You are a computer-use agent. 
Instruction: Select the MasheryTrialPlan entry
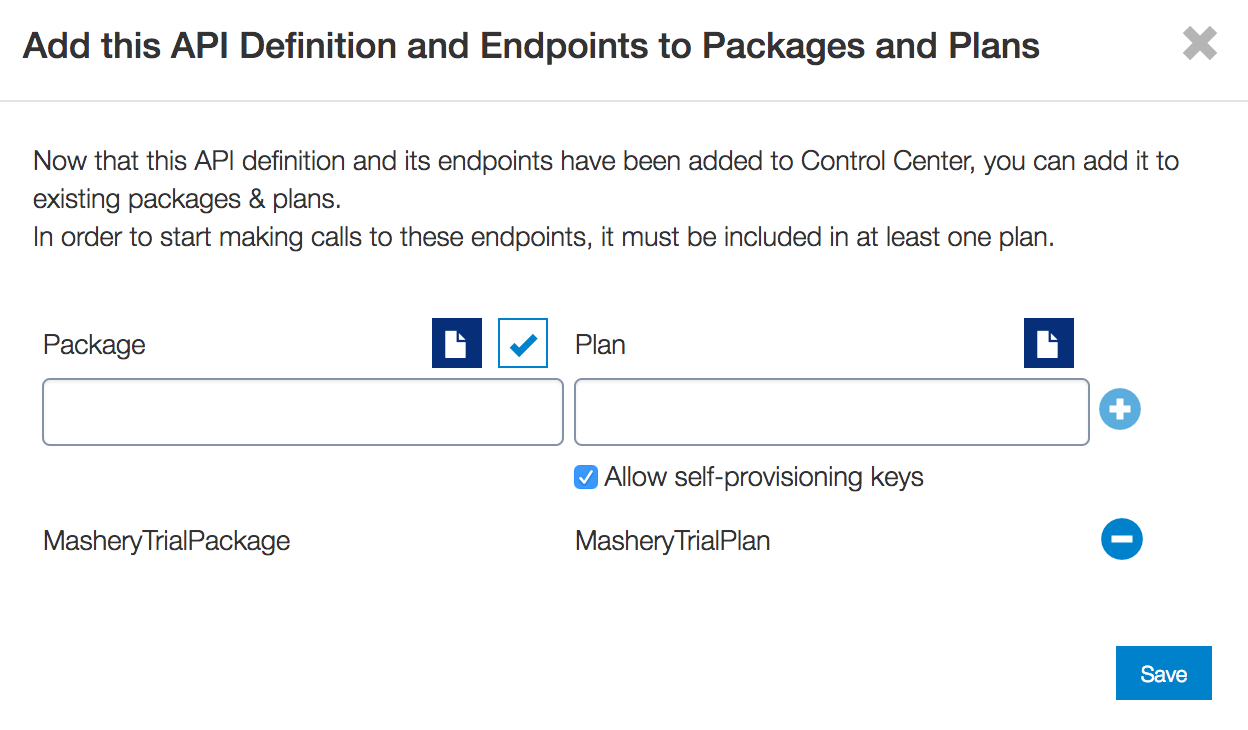(x=673, y=541)
